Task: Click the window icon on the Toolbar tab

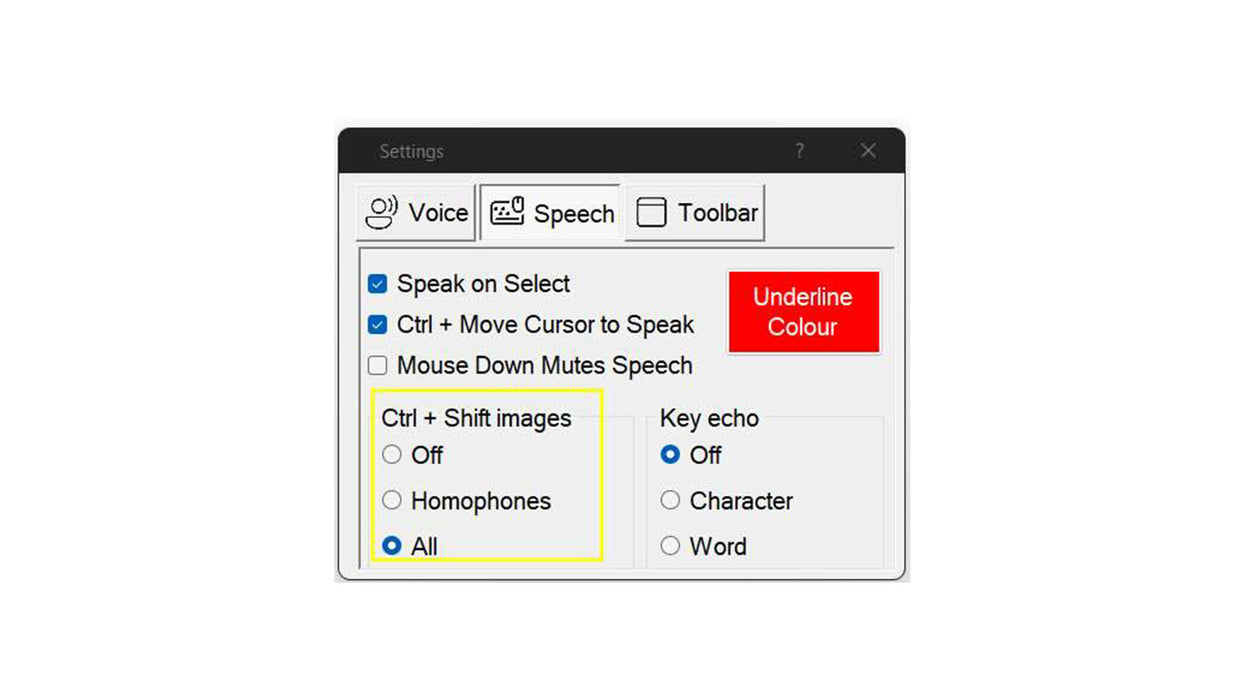Action: 651,212
